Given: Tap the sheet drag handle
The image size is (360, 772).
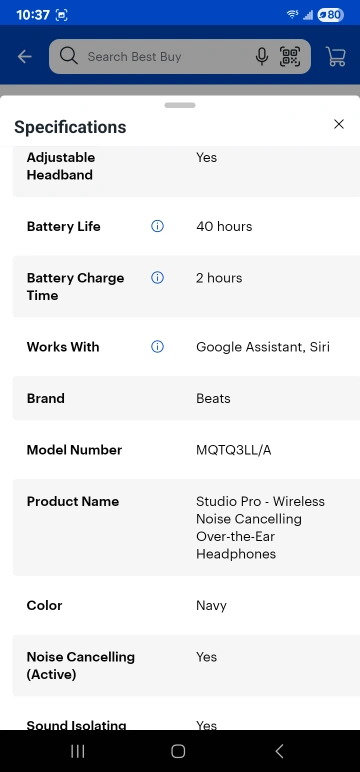Looking at the screenshot, I should [180, 105].
